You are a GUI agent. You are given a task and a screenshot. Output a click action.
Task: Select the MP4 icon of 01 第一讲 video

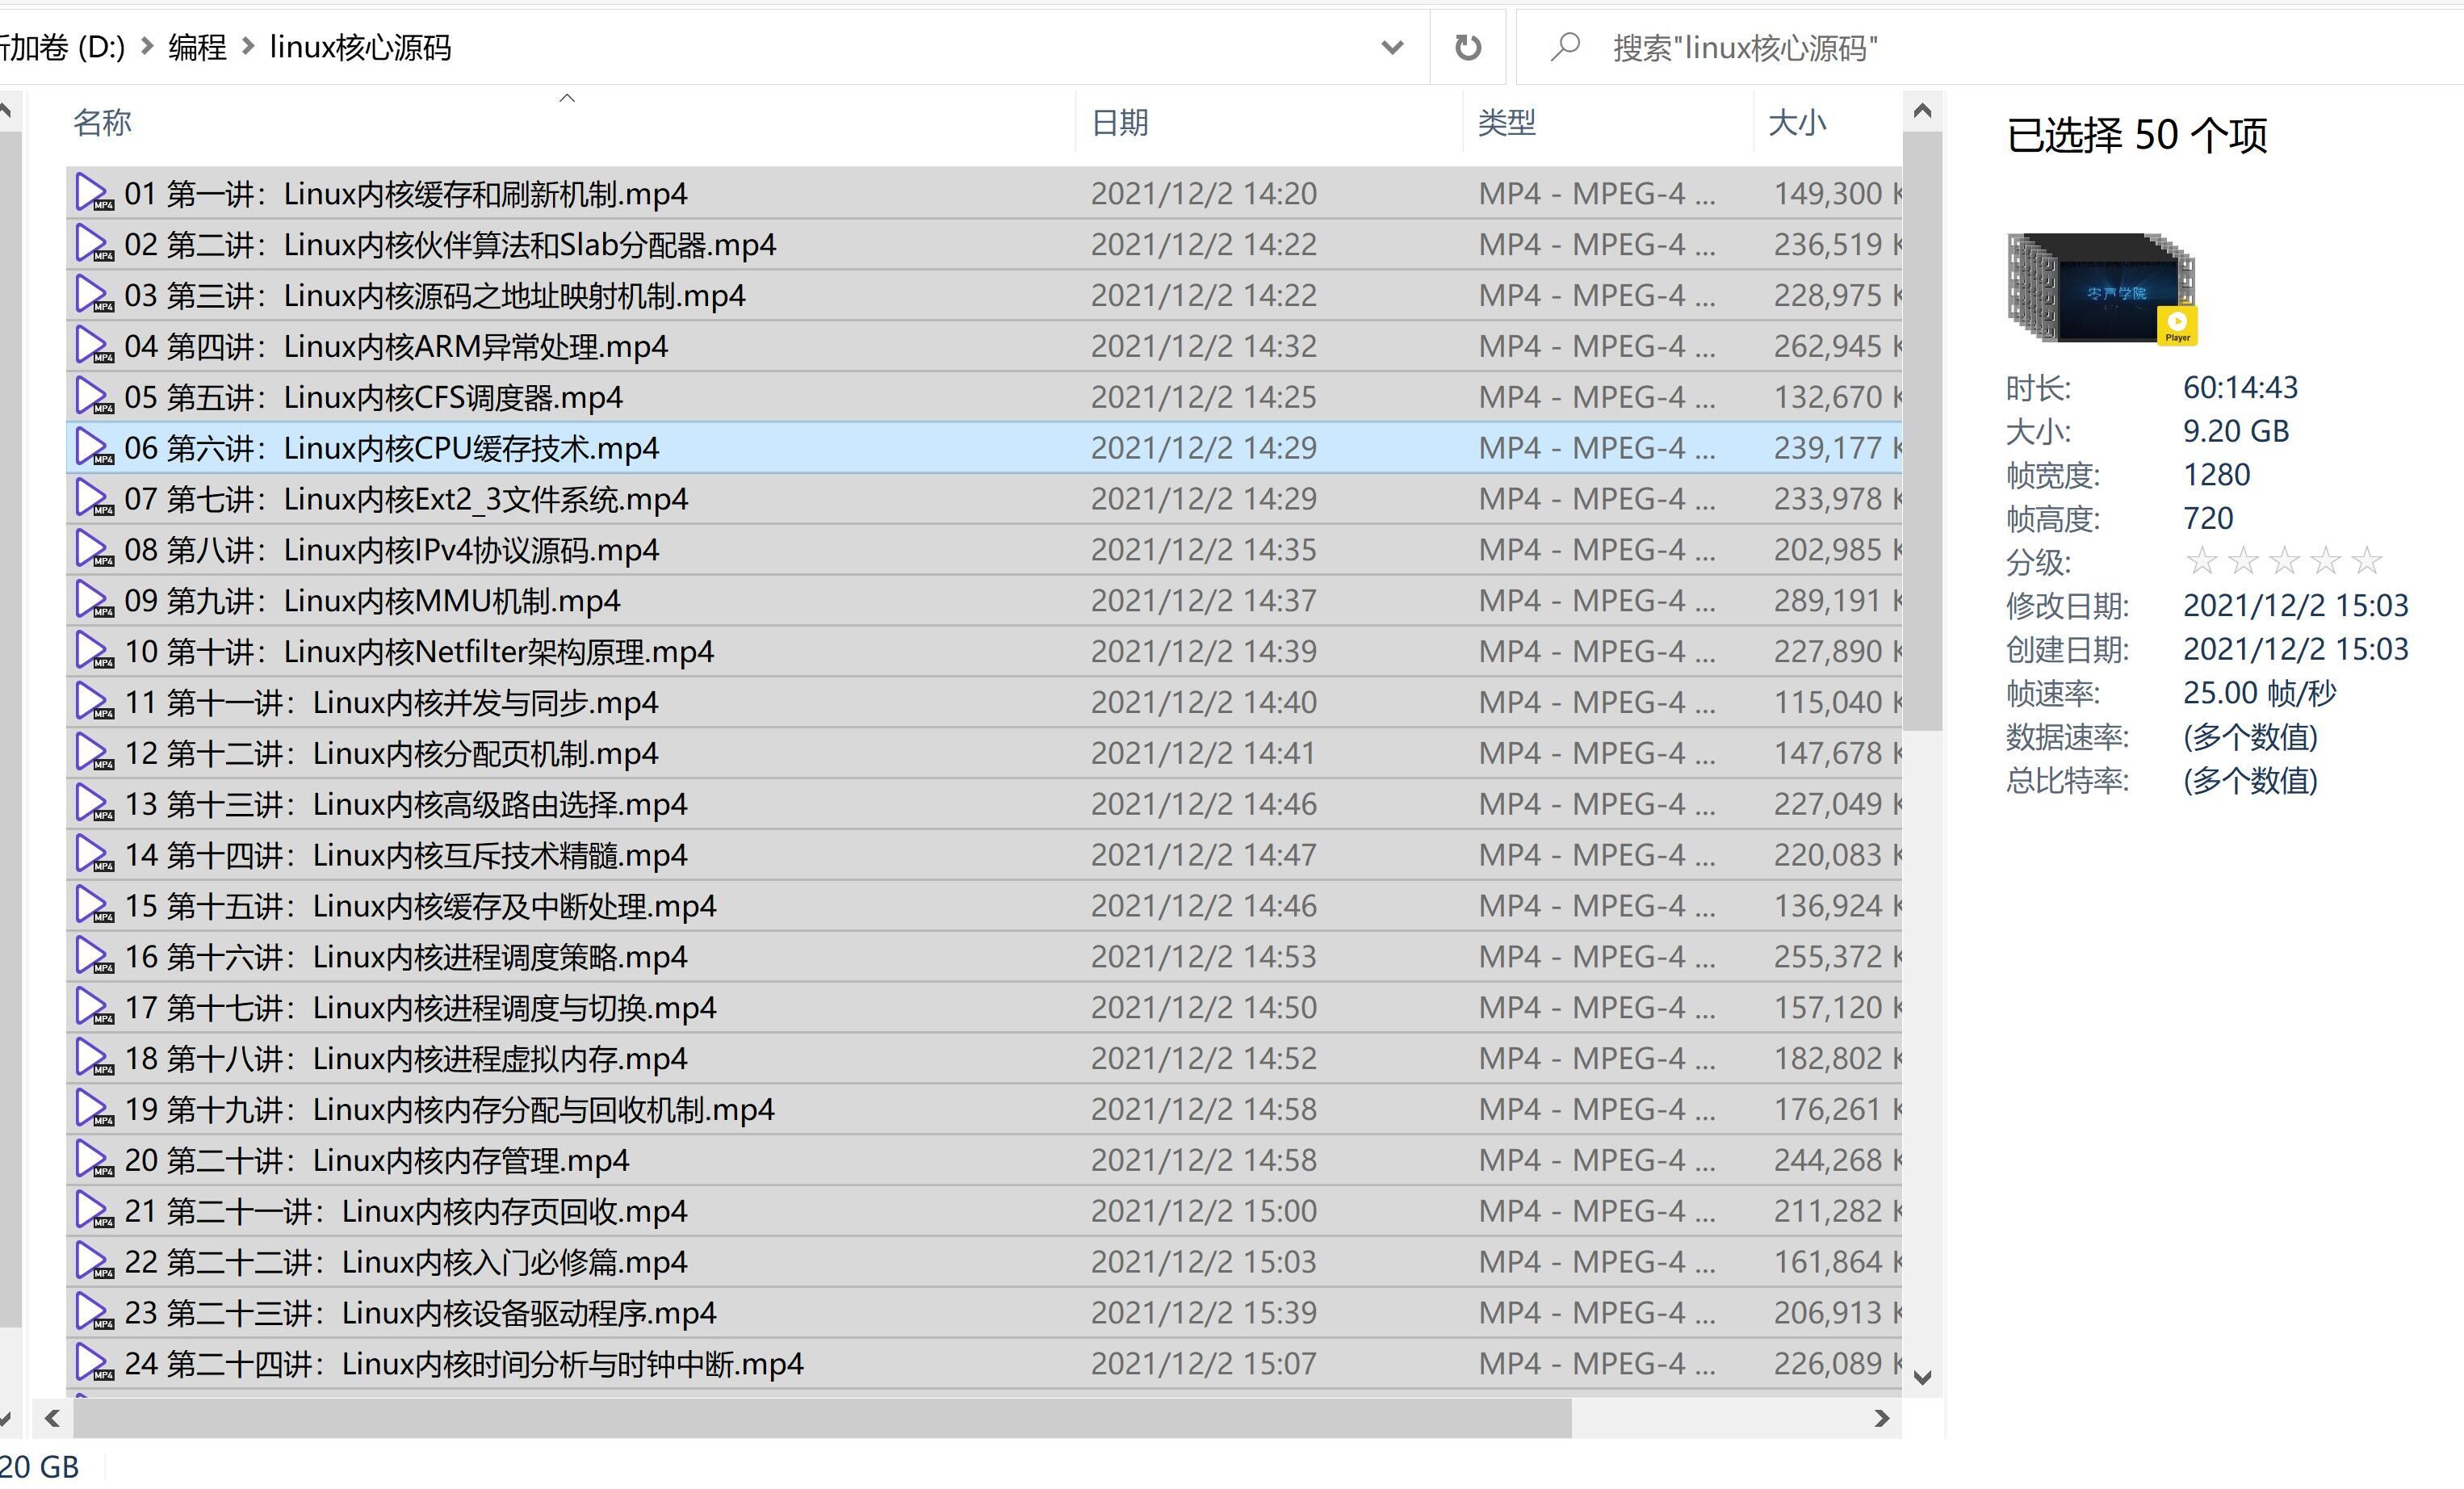coord(93,192)
